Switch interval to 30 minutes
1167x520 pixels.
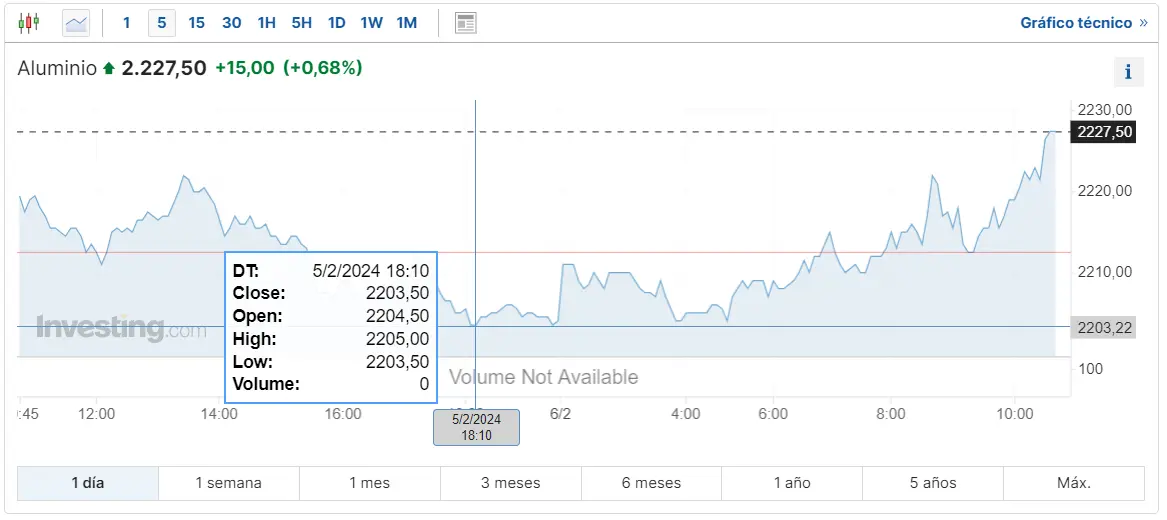231,22
